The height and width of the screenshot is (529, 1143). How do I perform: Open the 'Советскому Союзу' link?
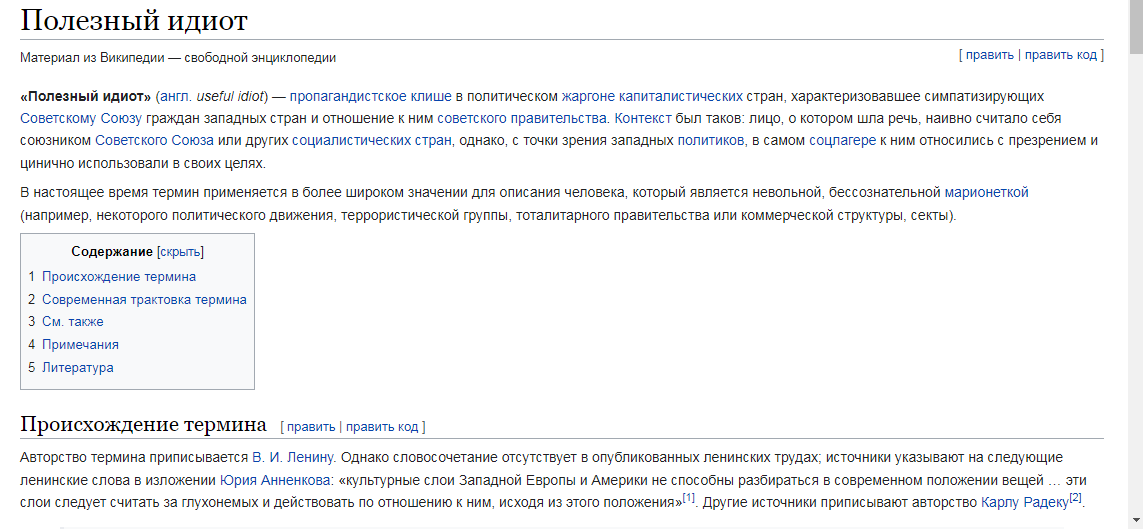pyautogui.click(x=82, y=118)
